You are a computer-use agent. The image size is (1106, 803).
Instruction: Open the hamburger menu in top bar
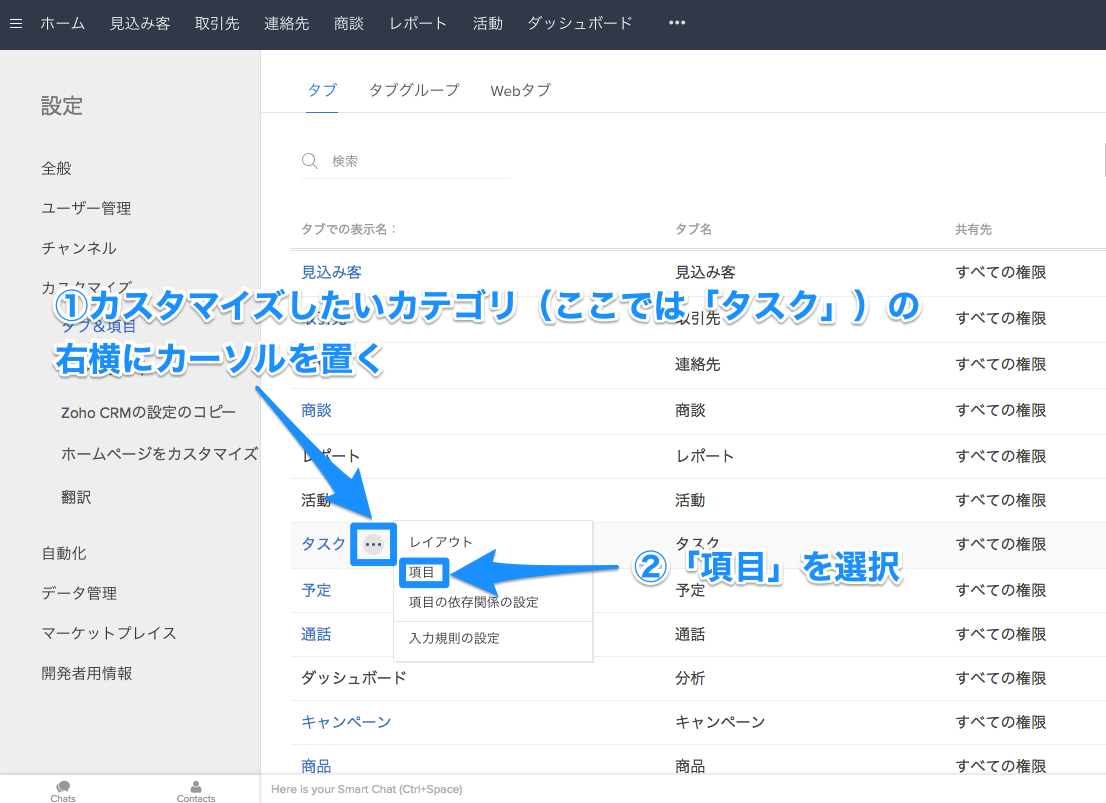pyautogui.click(x=16, y=23)
